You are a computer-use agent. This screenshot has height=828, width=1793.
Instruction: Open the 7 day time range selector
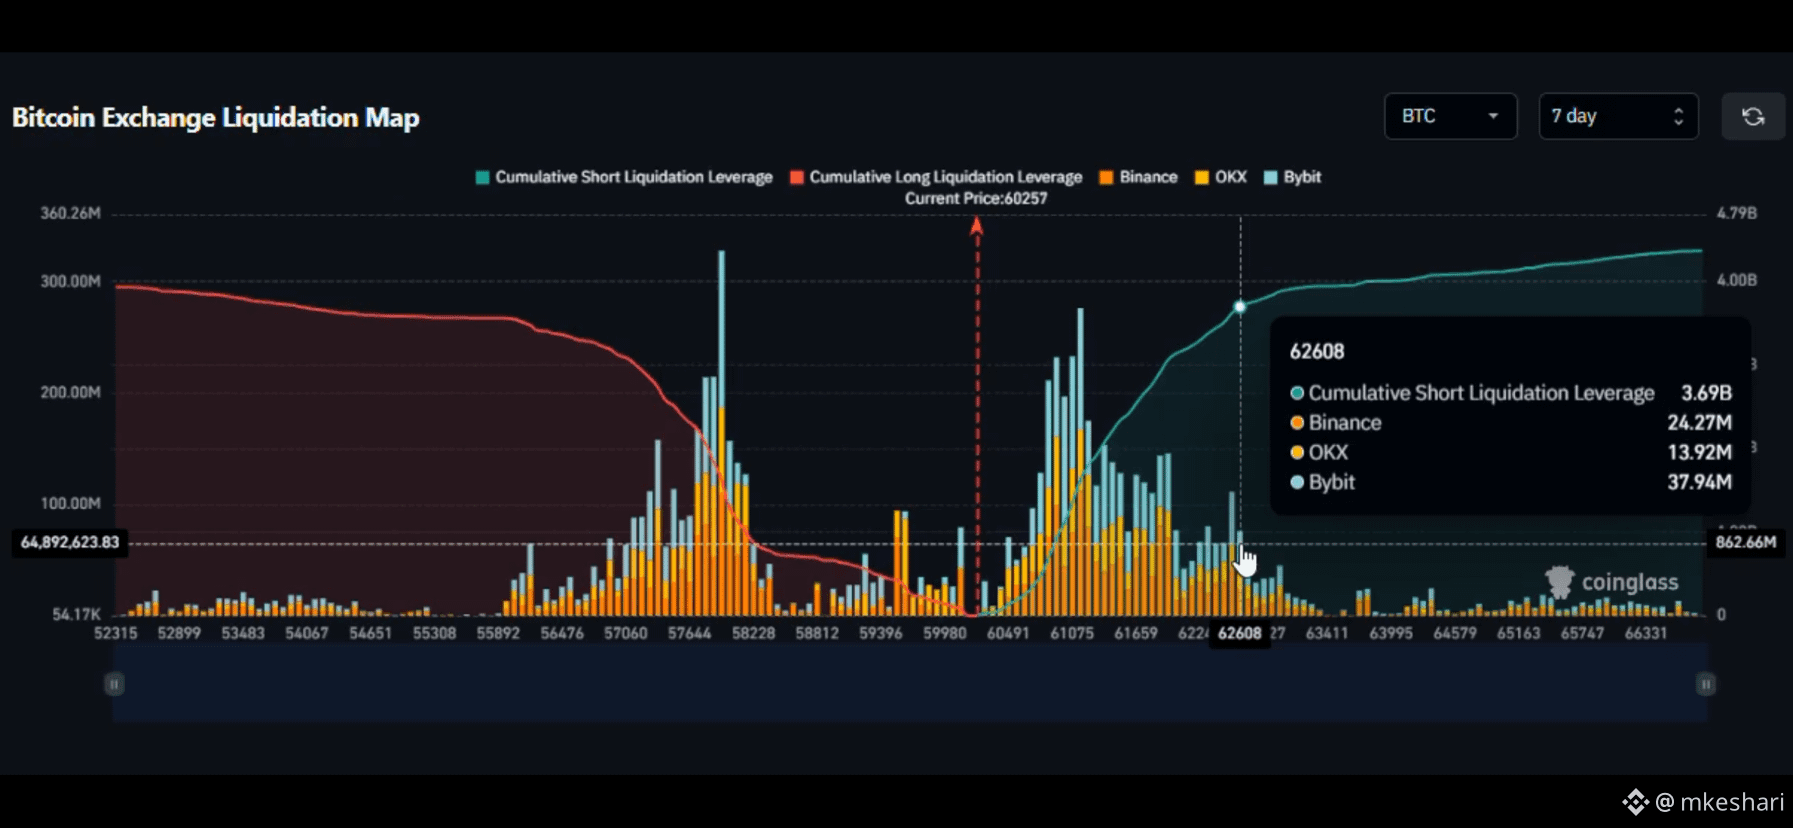click(x=1618, y=116)
